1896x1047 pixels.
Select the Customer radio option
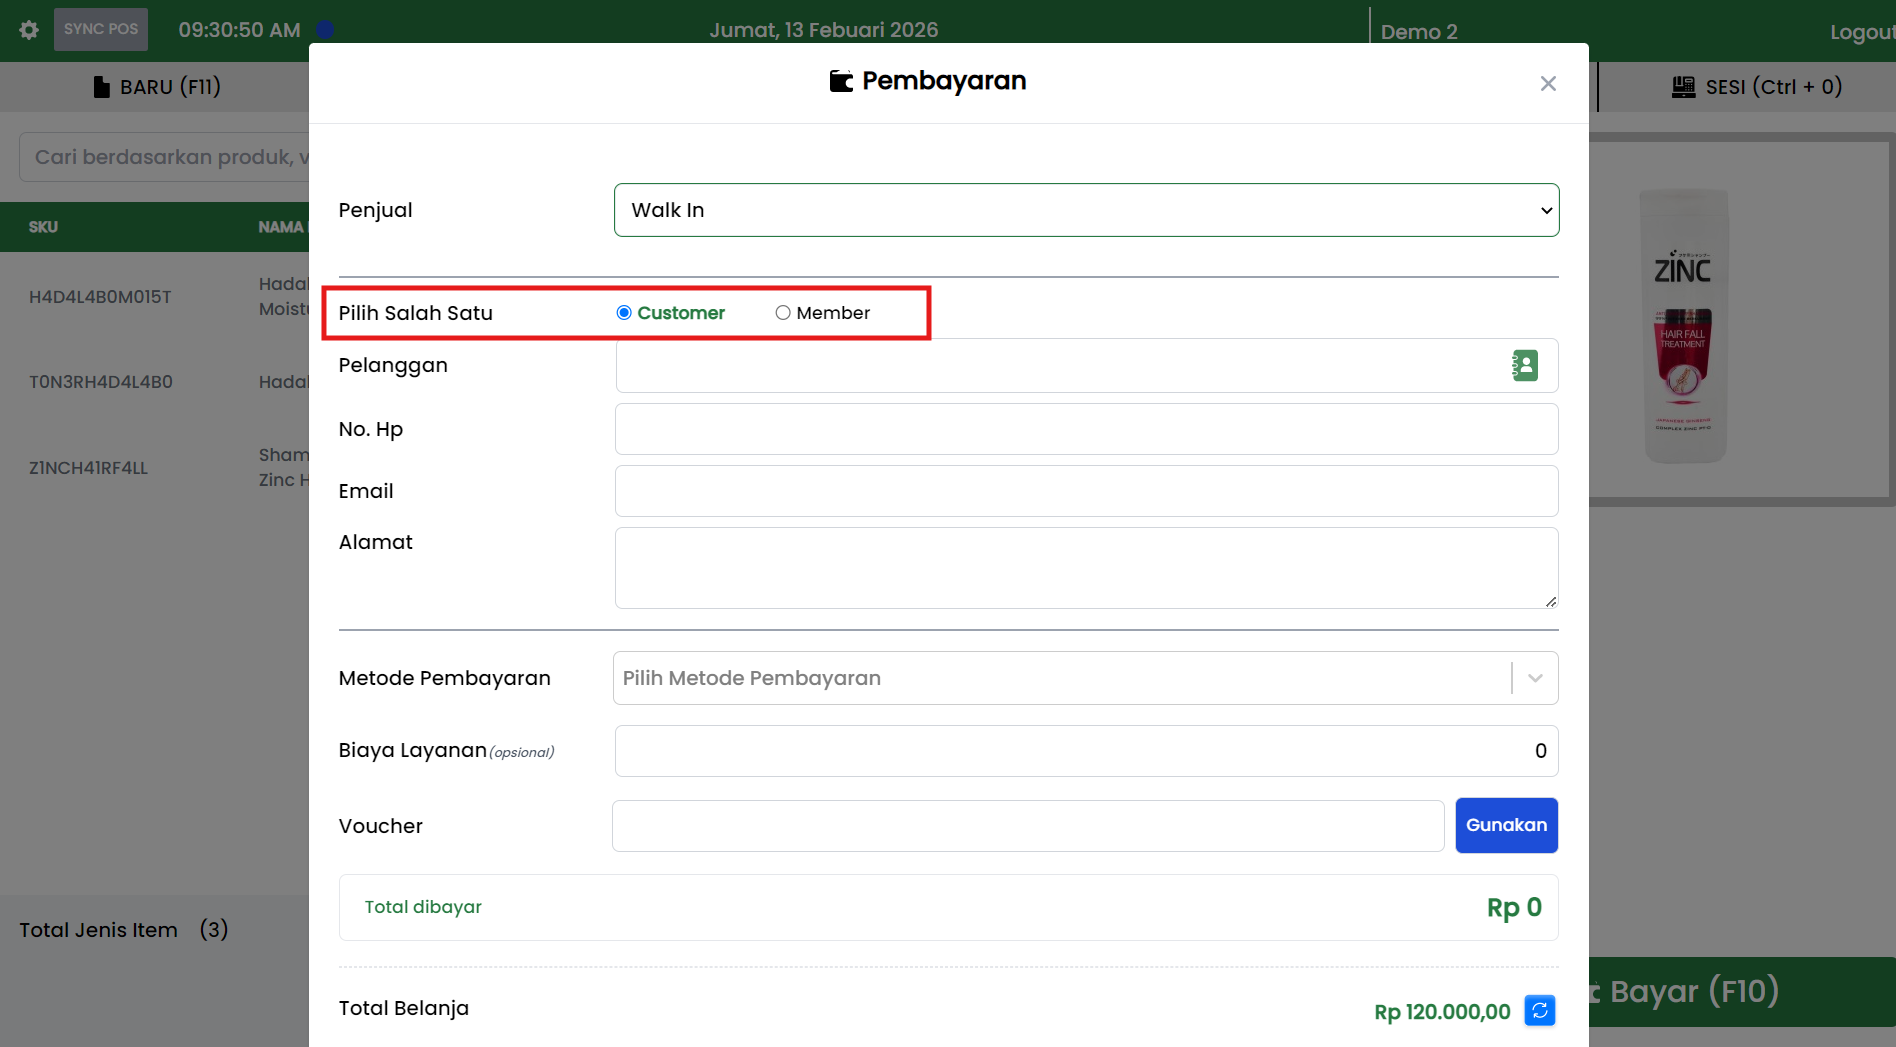tap(624, 313)
